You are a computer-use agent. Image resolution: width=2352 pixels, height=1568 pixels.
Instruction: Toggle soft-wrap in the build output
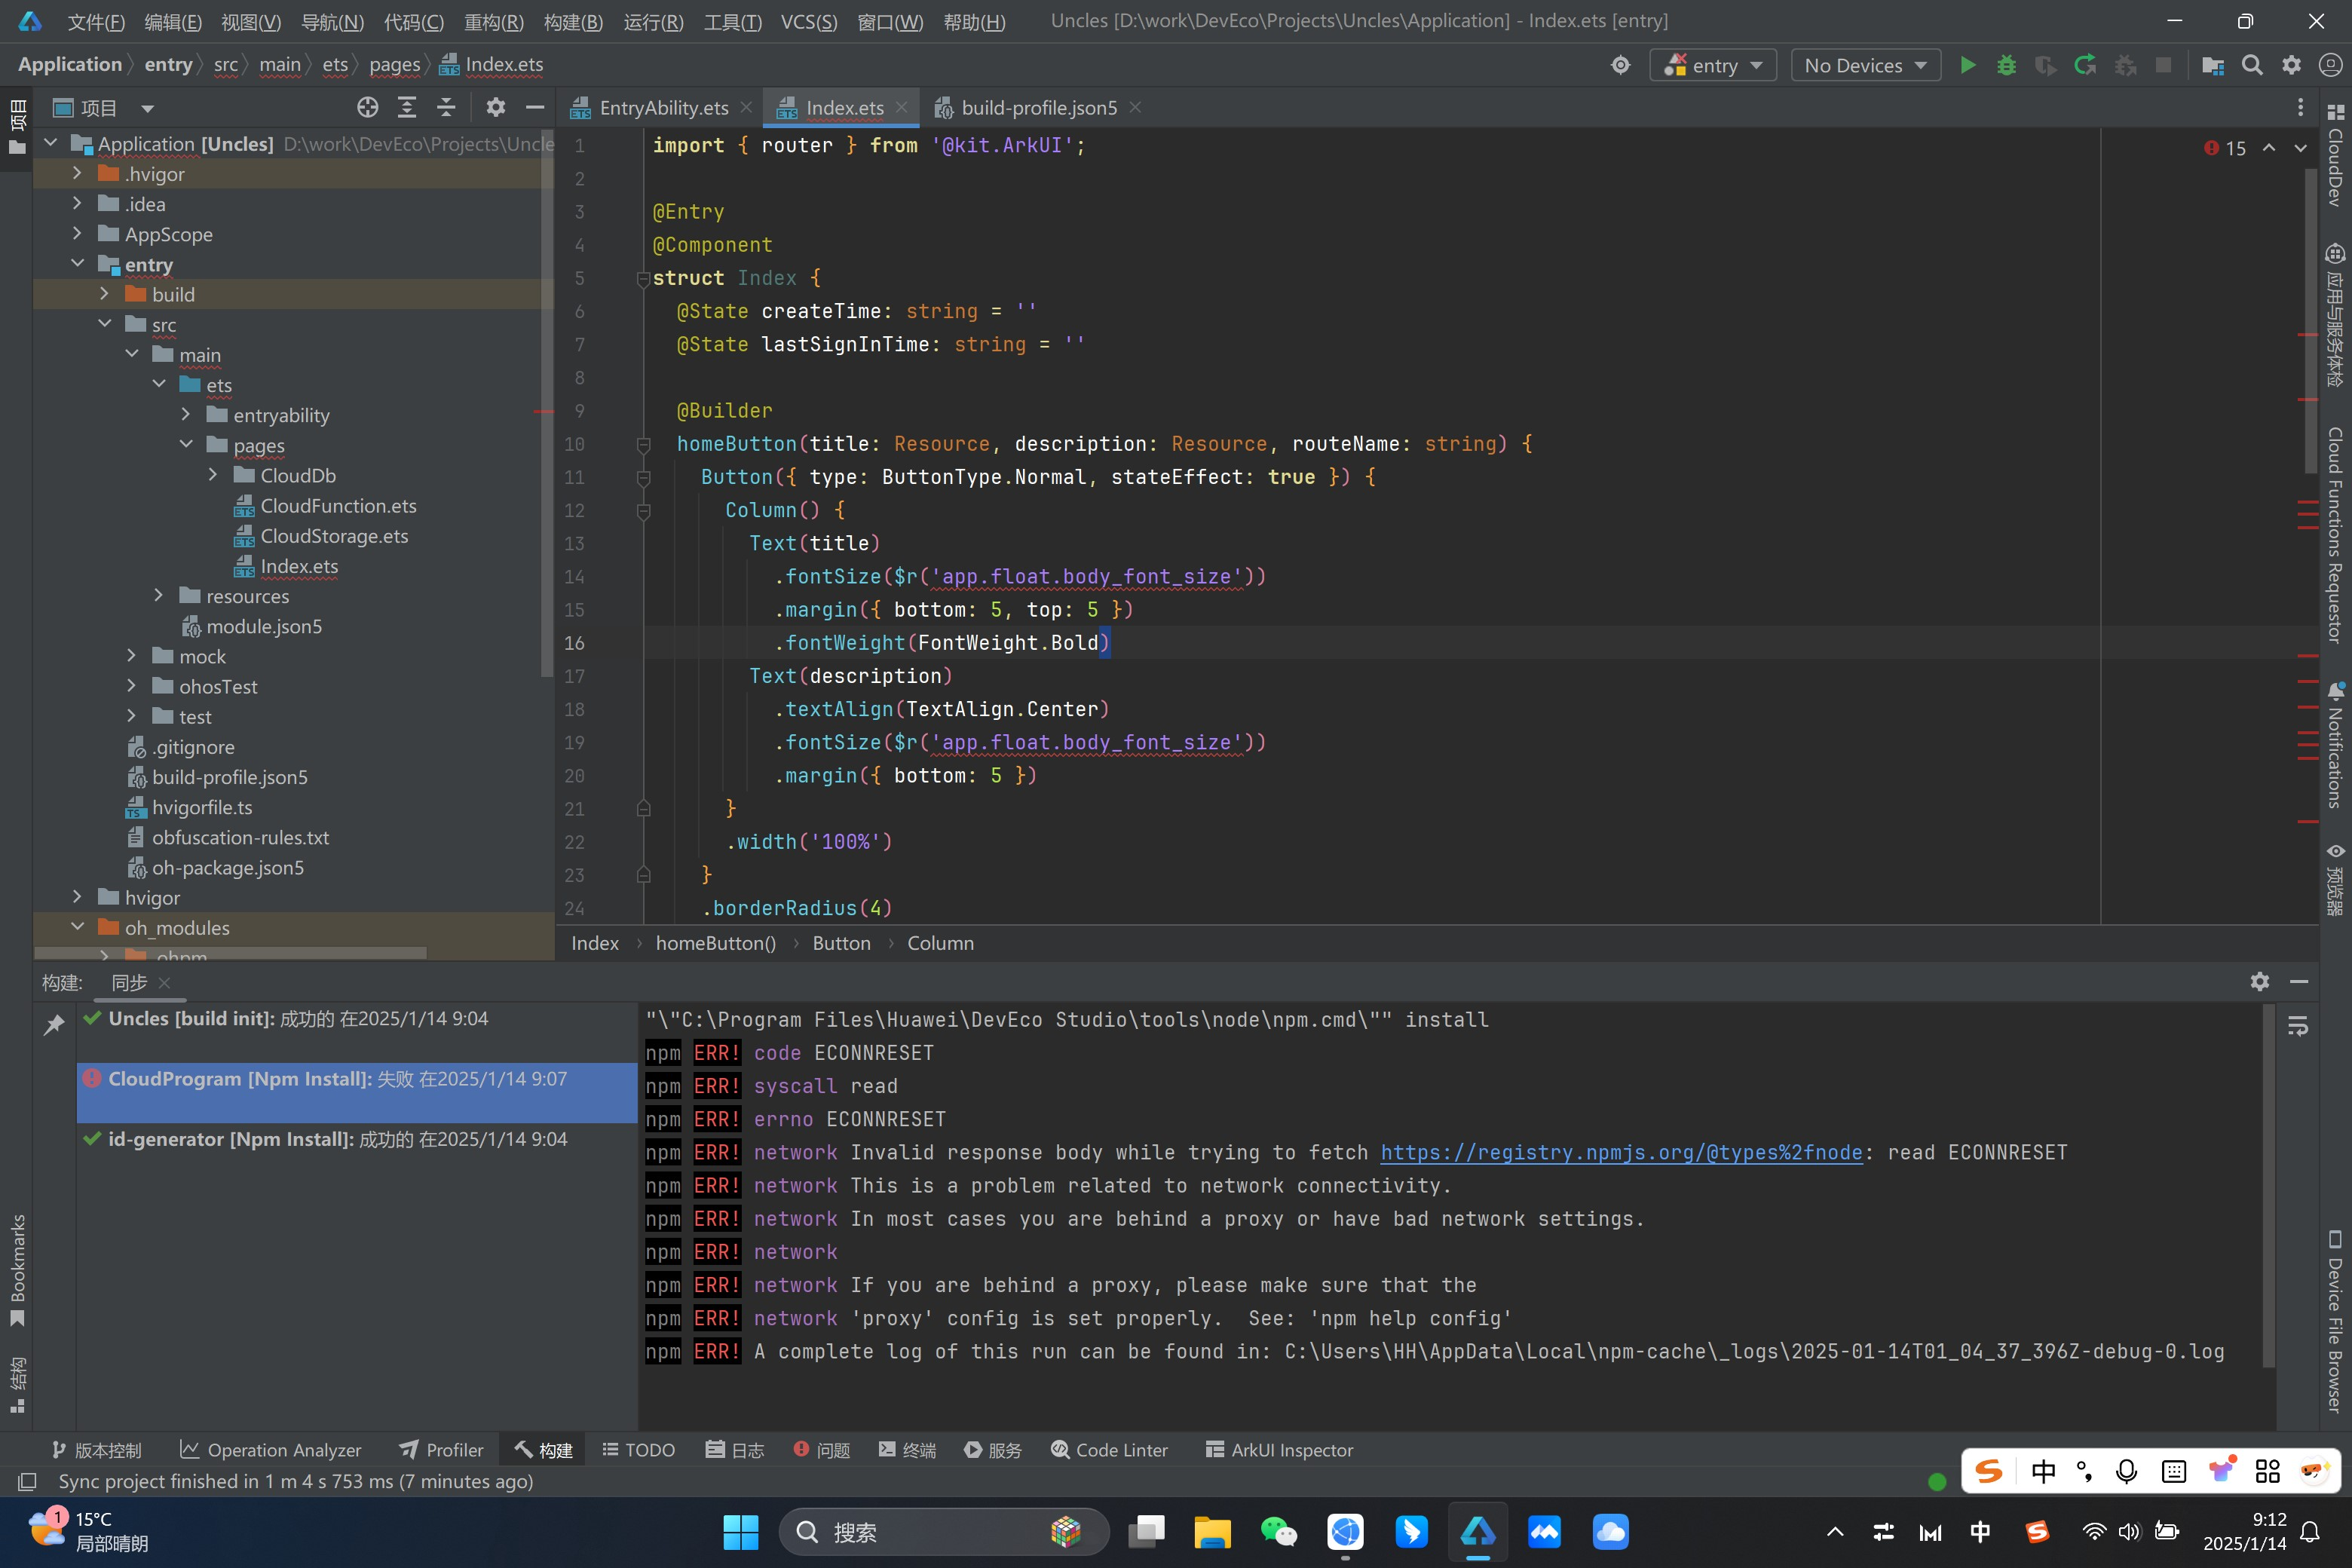coord(2297,1025)
